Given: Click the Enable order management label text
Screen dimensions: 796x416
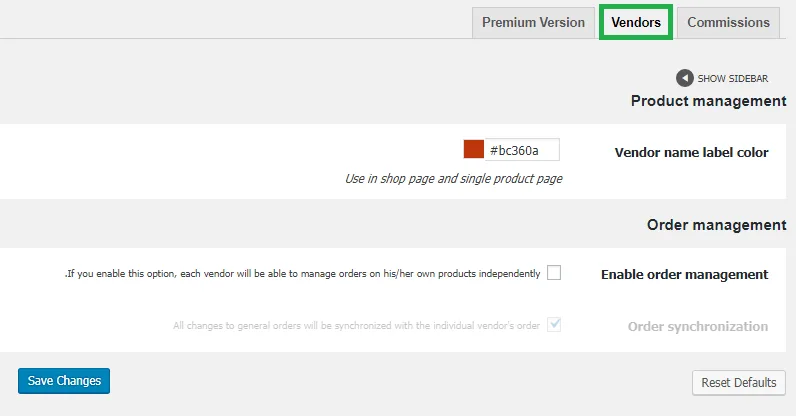Looking at the screenshot, I should [x=684, y=275].
